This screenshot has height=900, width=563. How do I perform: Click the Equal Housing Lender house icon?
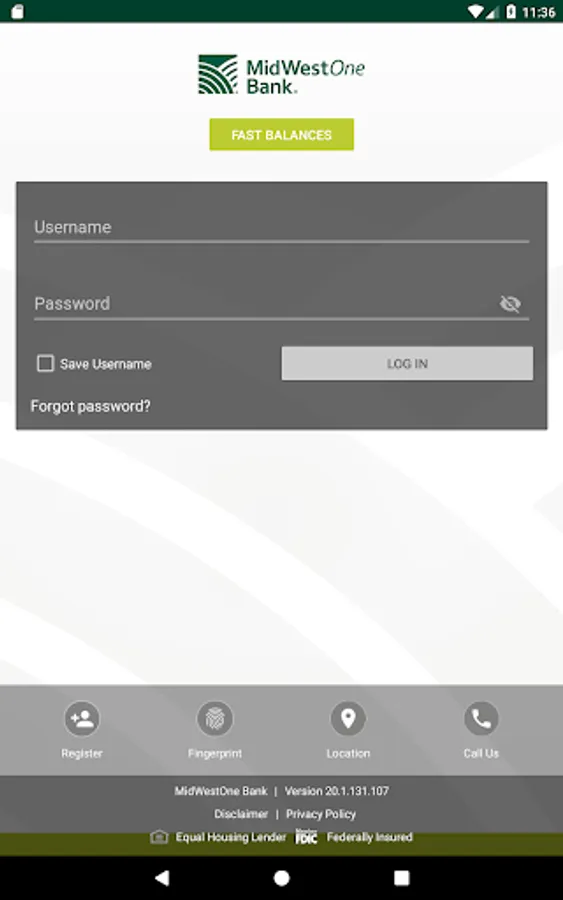[159, 837]
